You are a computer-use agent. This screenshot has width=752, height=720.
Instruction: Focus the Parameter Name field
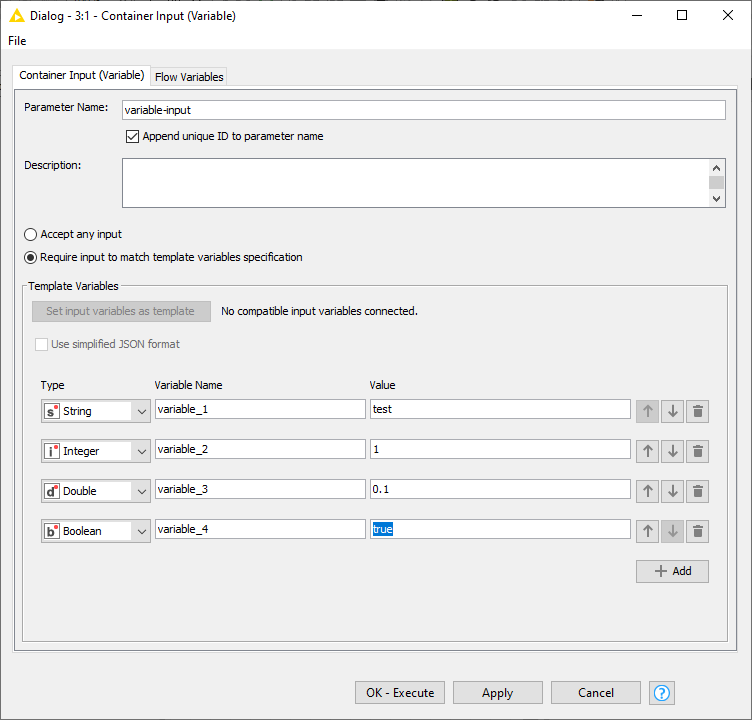tap(424, 110)
